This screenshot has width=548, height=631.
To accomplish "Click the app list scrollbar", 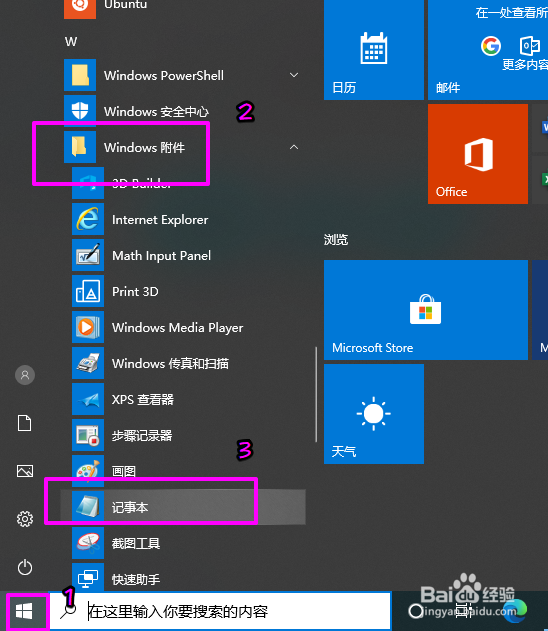I will pos(316,394).
